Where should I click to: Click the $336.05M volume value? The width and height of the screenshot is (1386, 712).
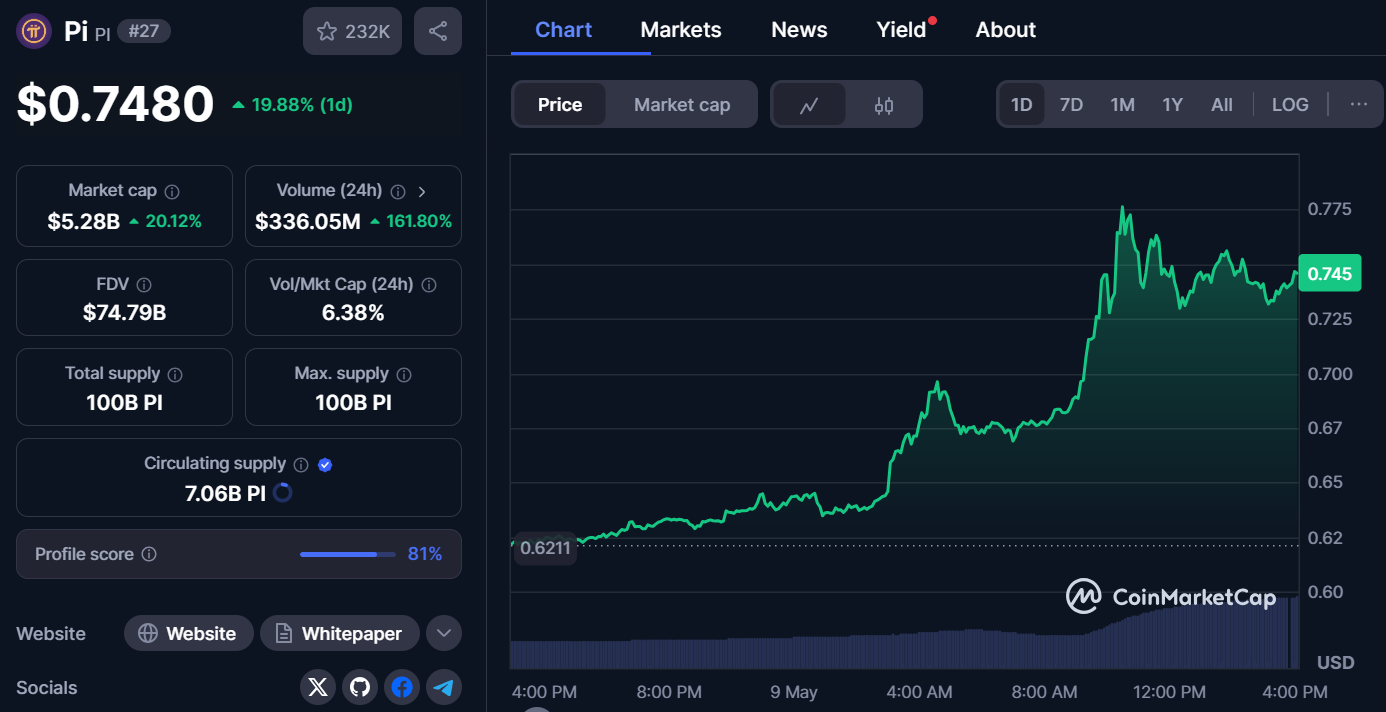[x=308, y=221]
